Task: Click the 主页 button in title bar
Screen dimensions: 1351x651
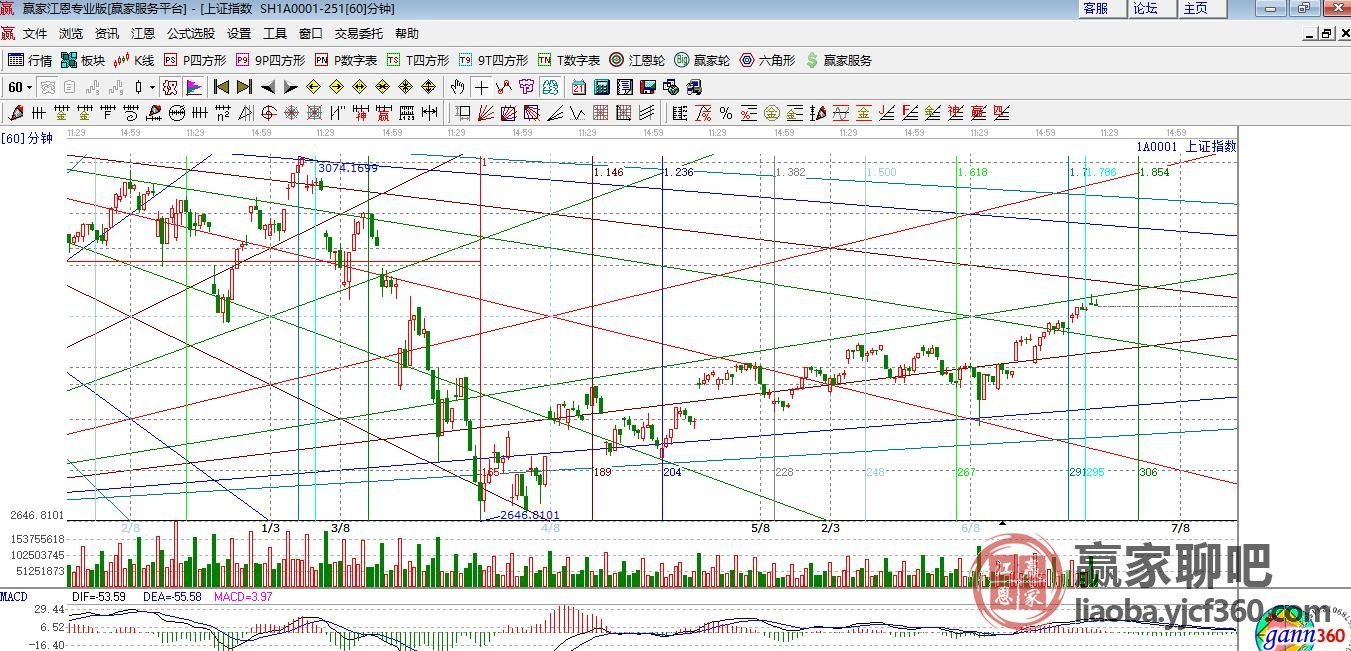Action: coord(1201,8)
